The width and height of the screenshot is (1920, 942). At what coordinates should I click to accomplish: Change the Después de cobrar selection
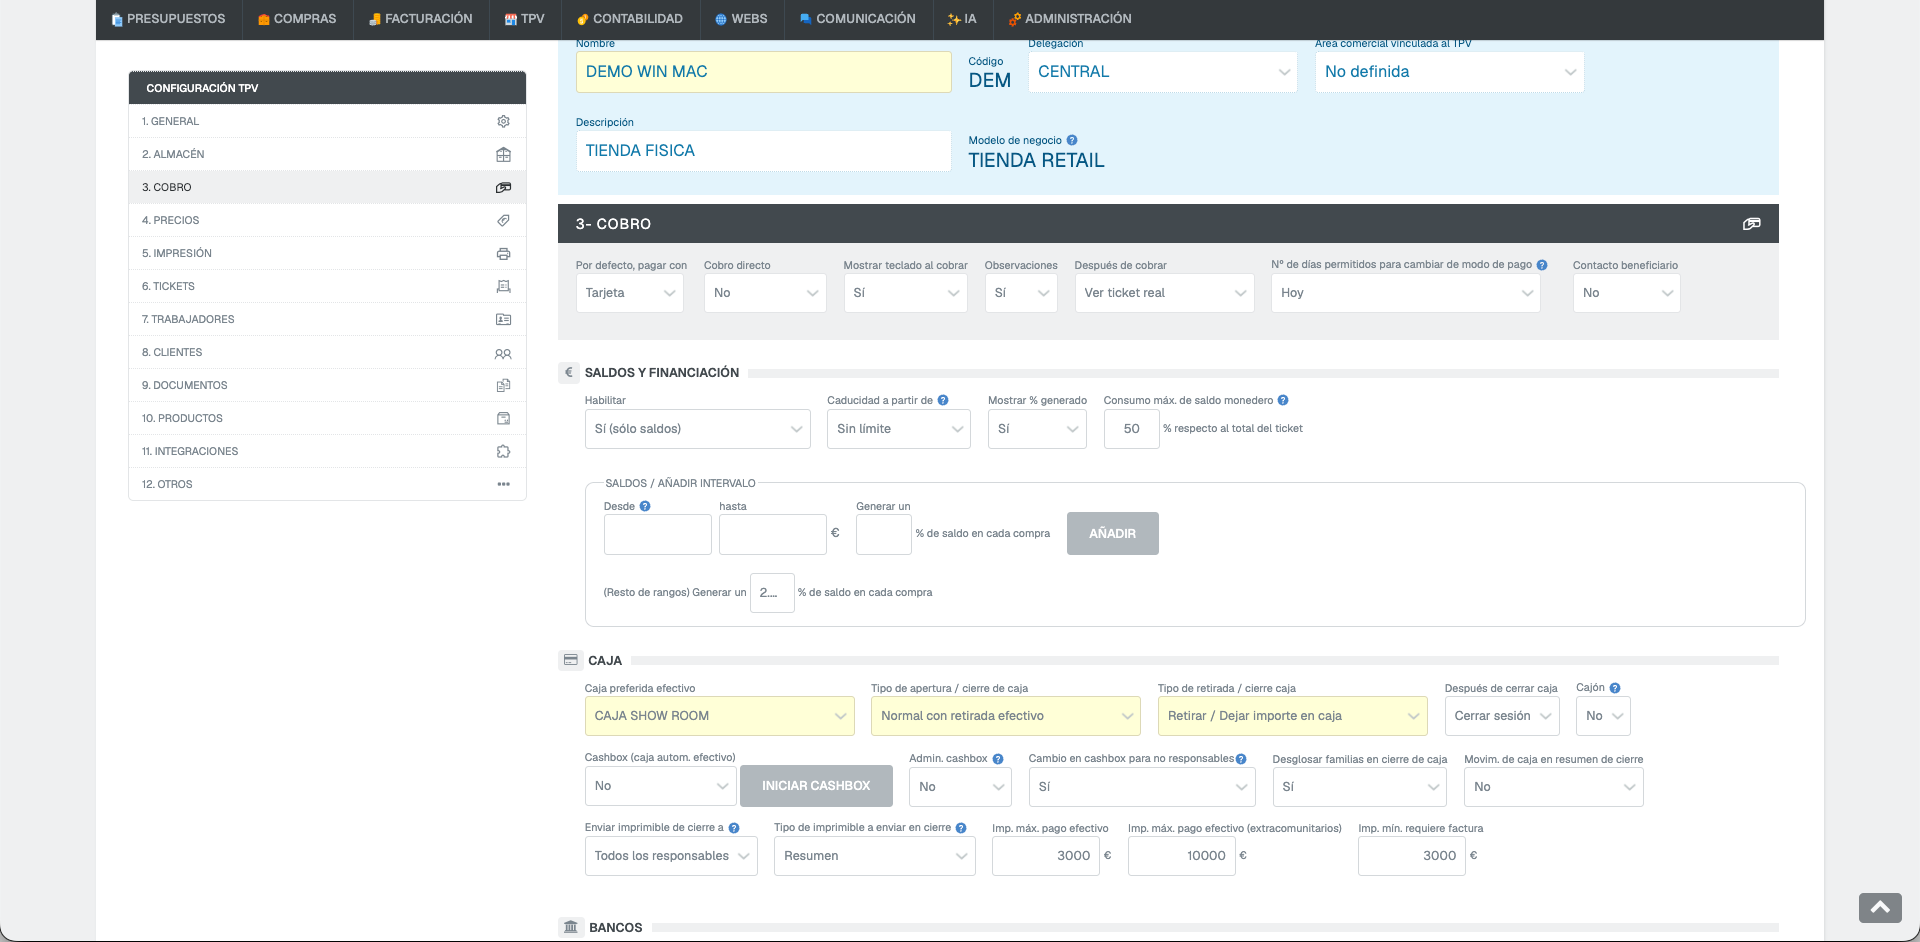pyautogui.click(x=1164, y=293)
